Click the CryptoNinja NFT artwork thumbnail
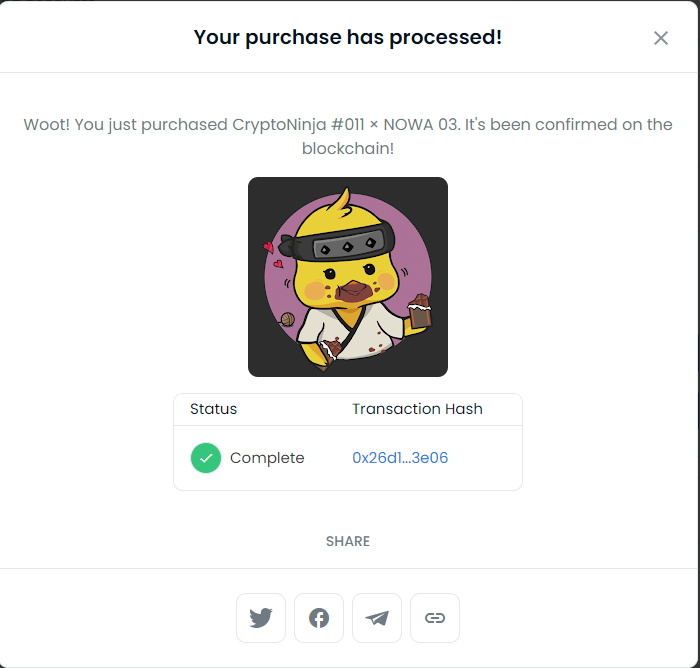This screenshot has height=668, width=700. pyautogui.click(x=348, y=277)
